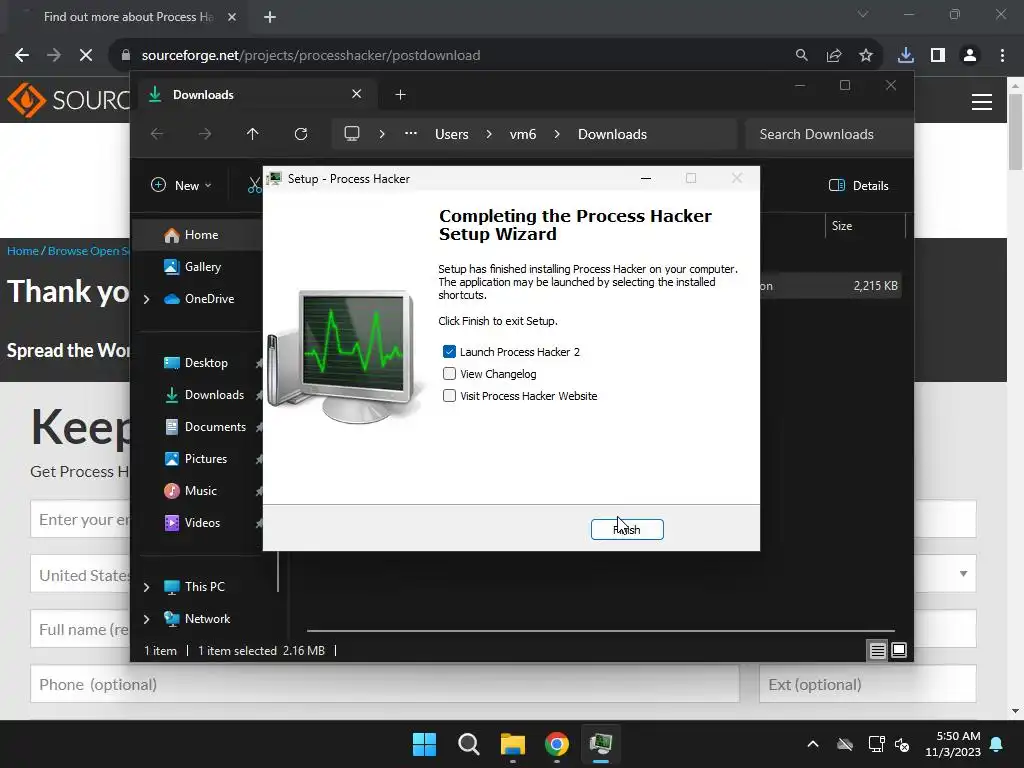The height and width of the screenshot is (768, 1024).
Task: Click the 2,215 KB file size cell
Action: tap(875, 286)
